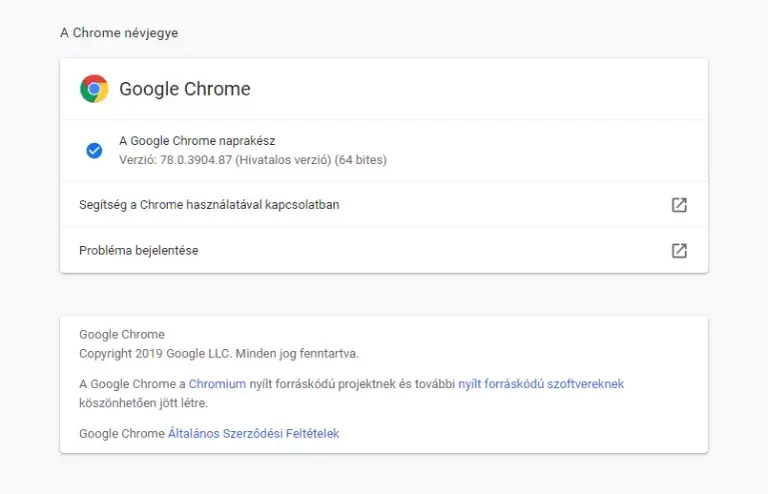Click the Copyright 2019 Google LLC line
The image size is (768, 494).
219,353
